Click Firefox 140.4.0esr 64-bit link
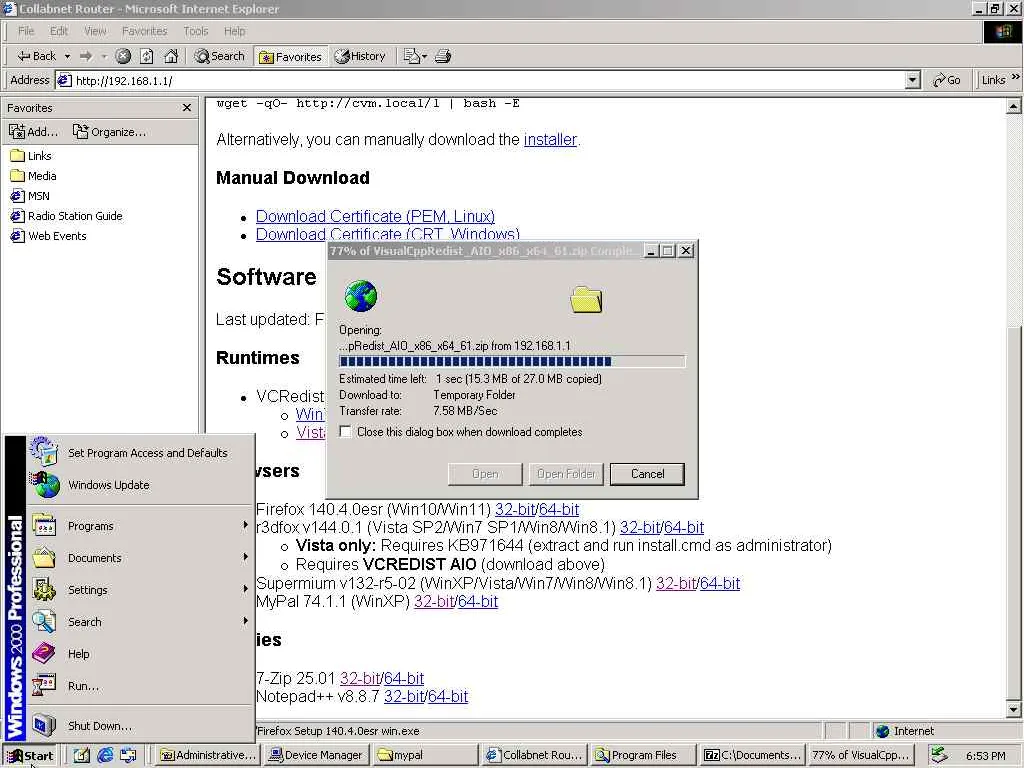1024x768 pixels. pyautogui.click(x=559, y=509)
